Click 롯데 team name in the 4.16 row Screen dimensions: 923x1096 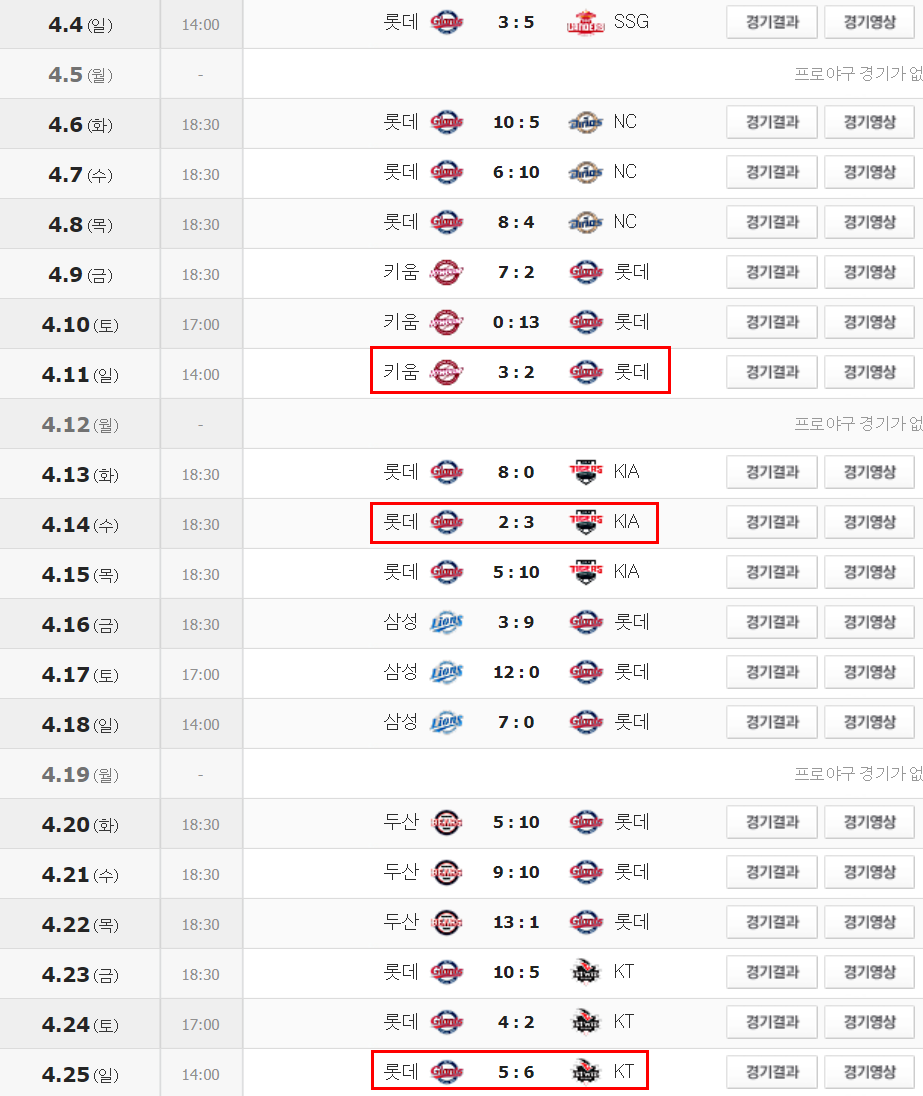pyautogui.click(x=631, y=621)
